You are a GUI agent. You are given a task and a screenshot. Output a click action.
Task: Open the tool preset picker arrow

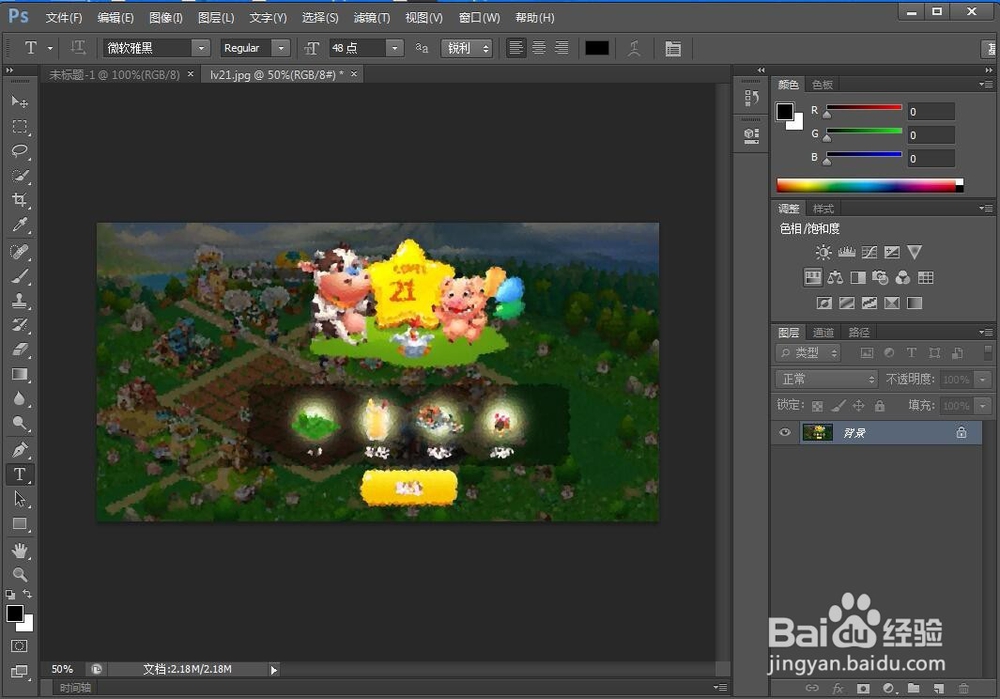tap(50, 48)
